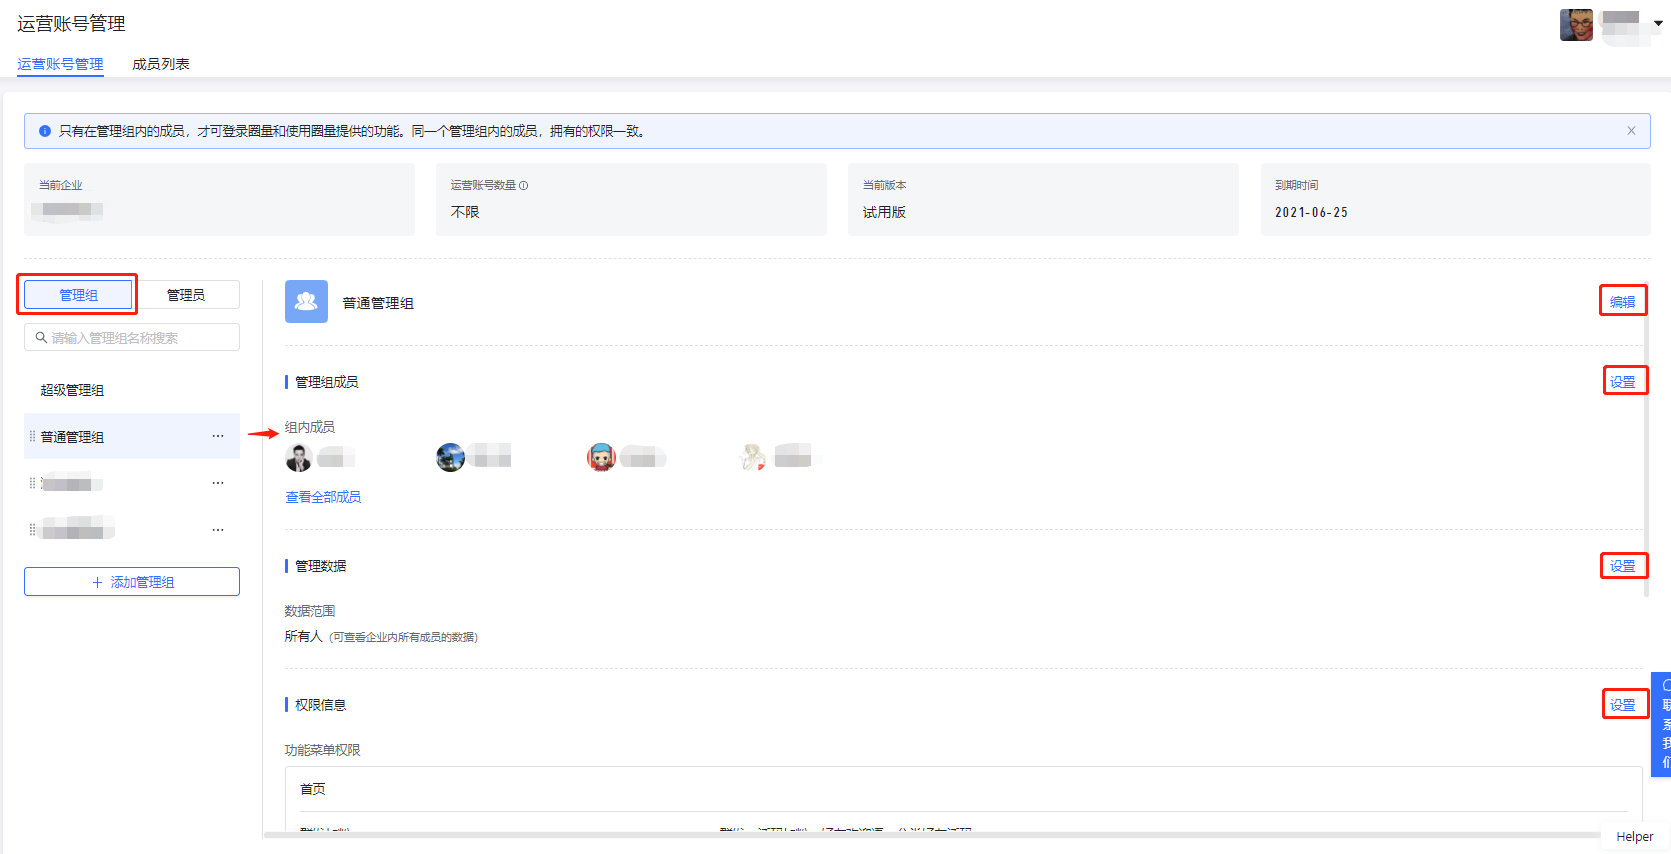1671x854 pixels.
Task: Click the management group name search field
Action: 132,338
